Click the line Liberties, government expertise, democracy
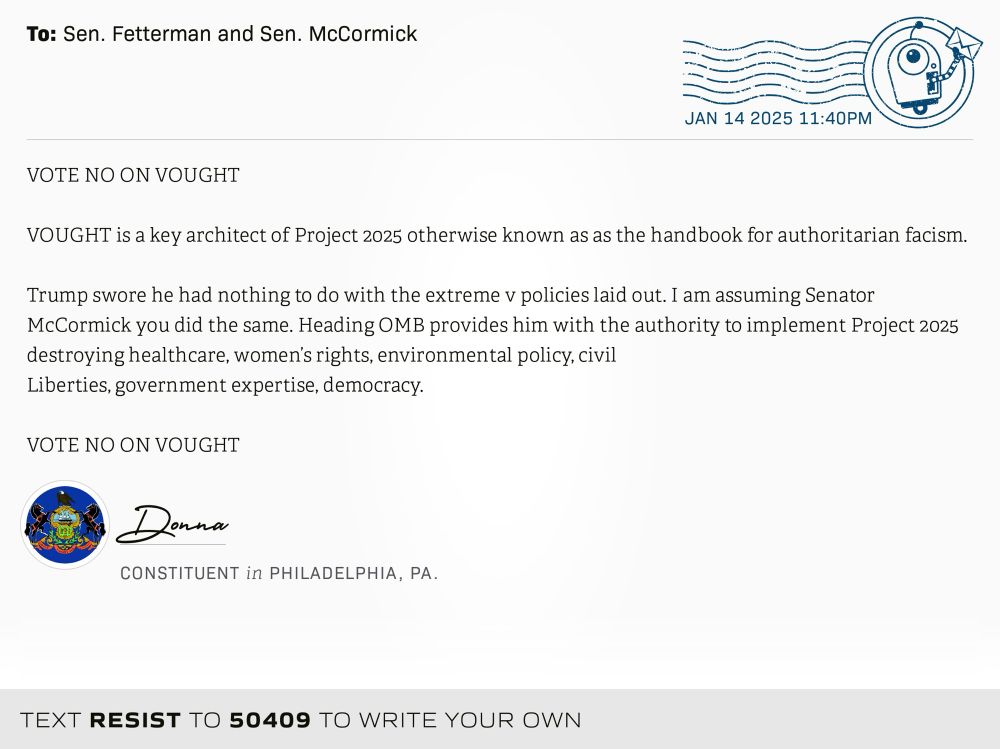Screen dimensions: 1000x749 225,385
